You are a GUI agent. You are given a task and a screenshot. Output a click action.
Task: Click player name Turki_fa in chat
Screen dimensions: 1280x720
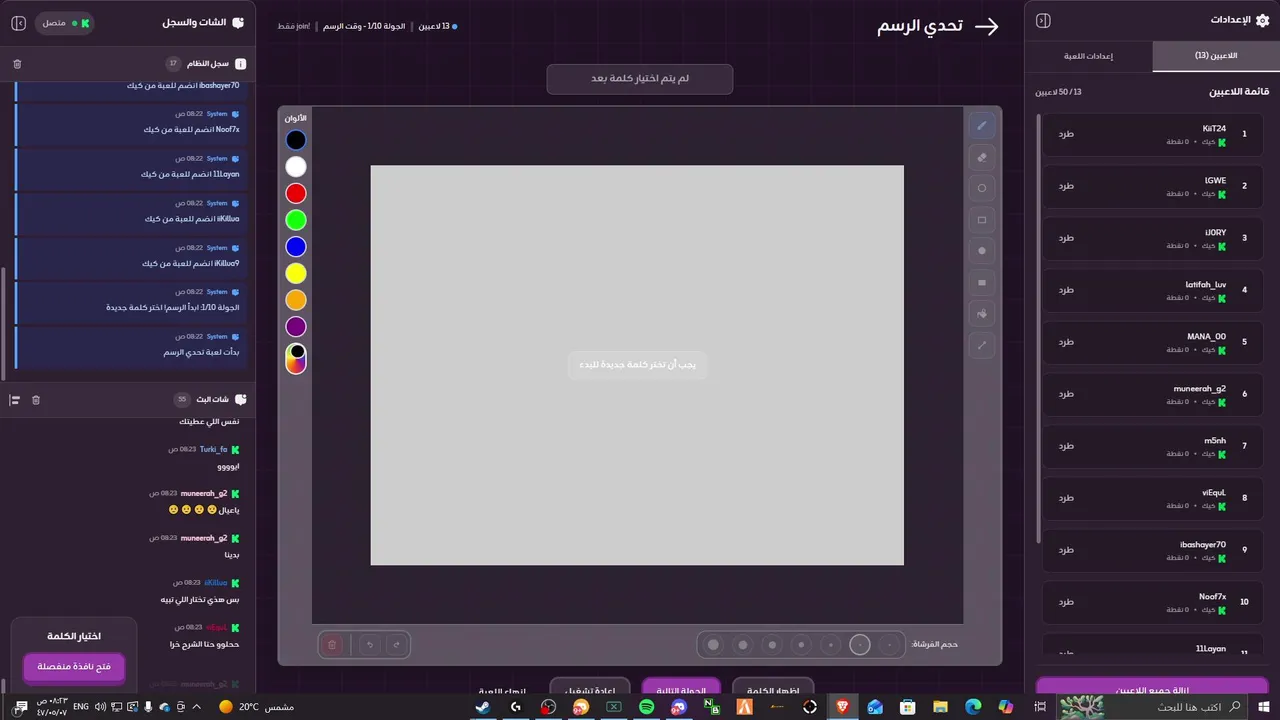(213, 450)
